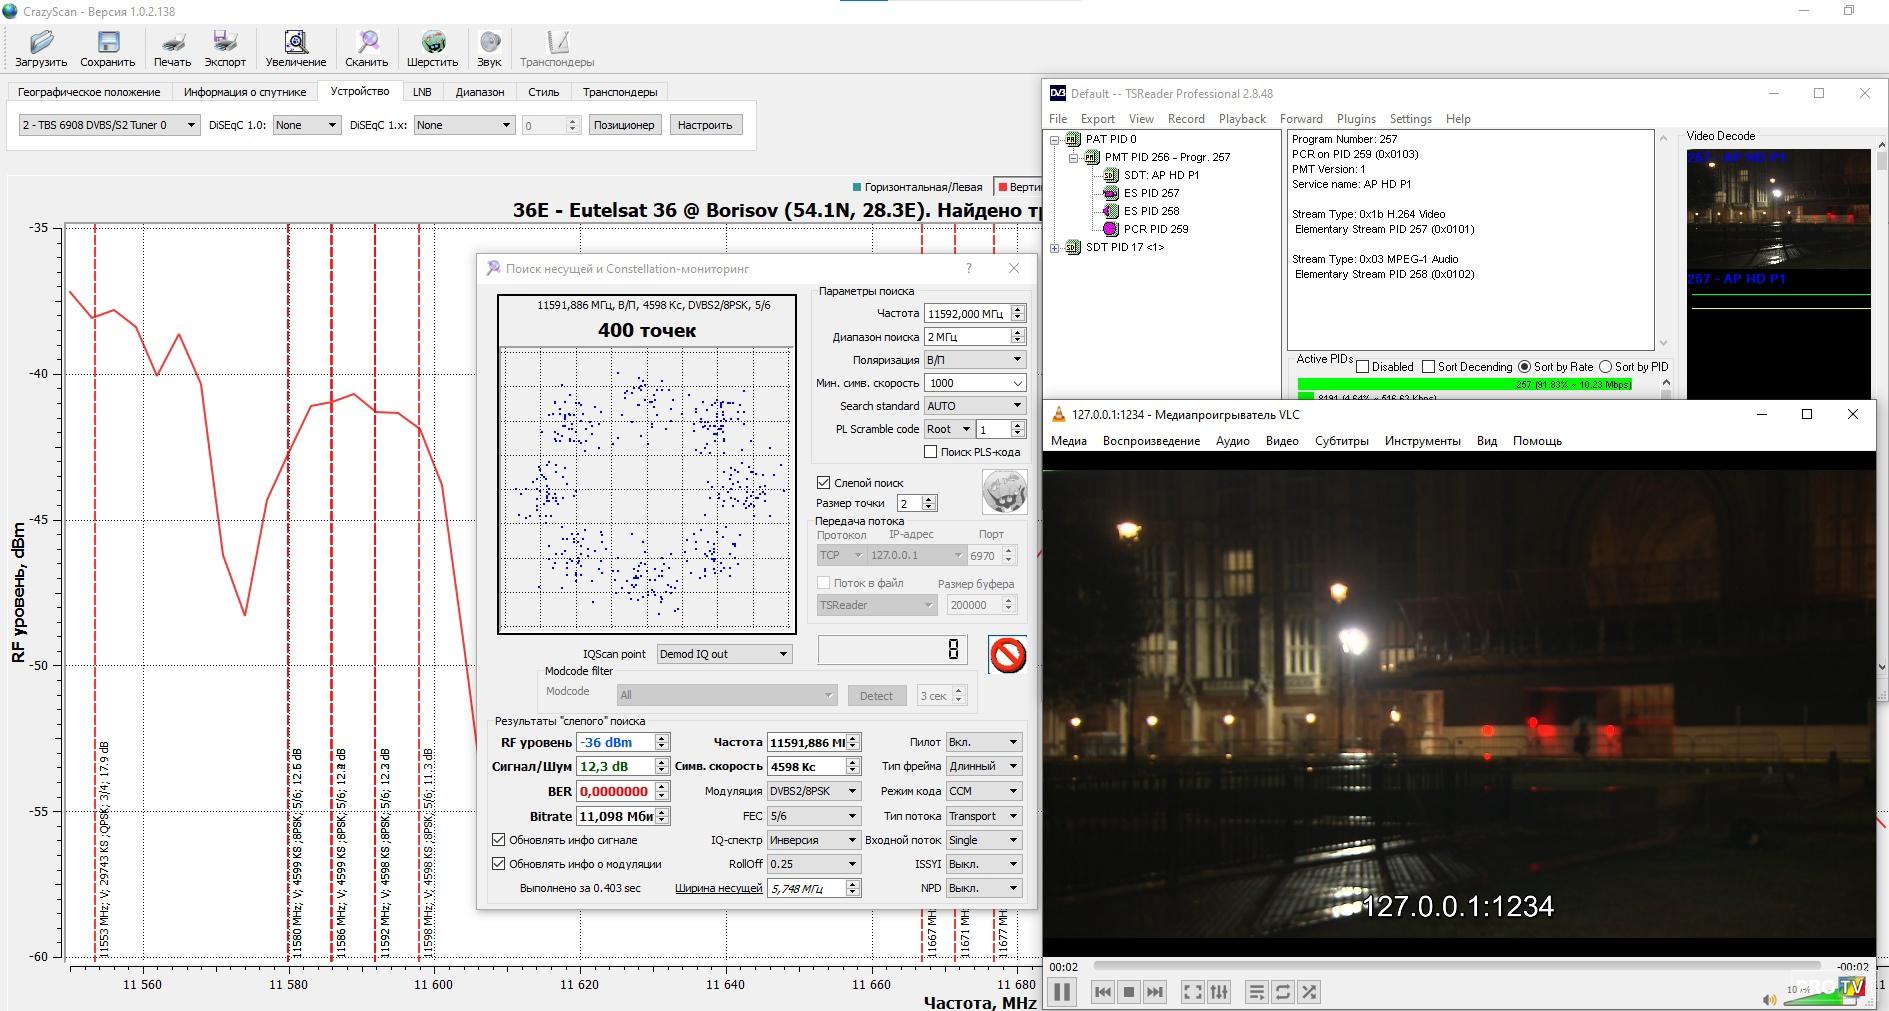1889x1011 pixels.
Task: Switch to the LNB tab
Action: tap(422, 92)
